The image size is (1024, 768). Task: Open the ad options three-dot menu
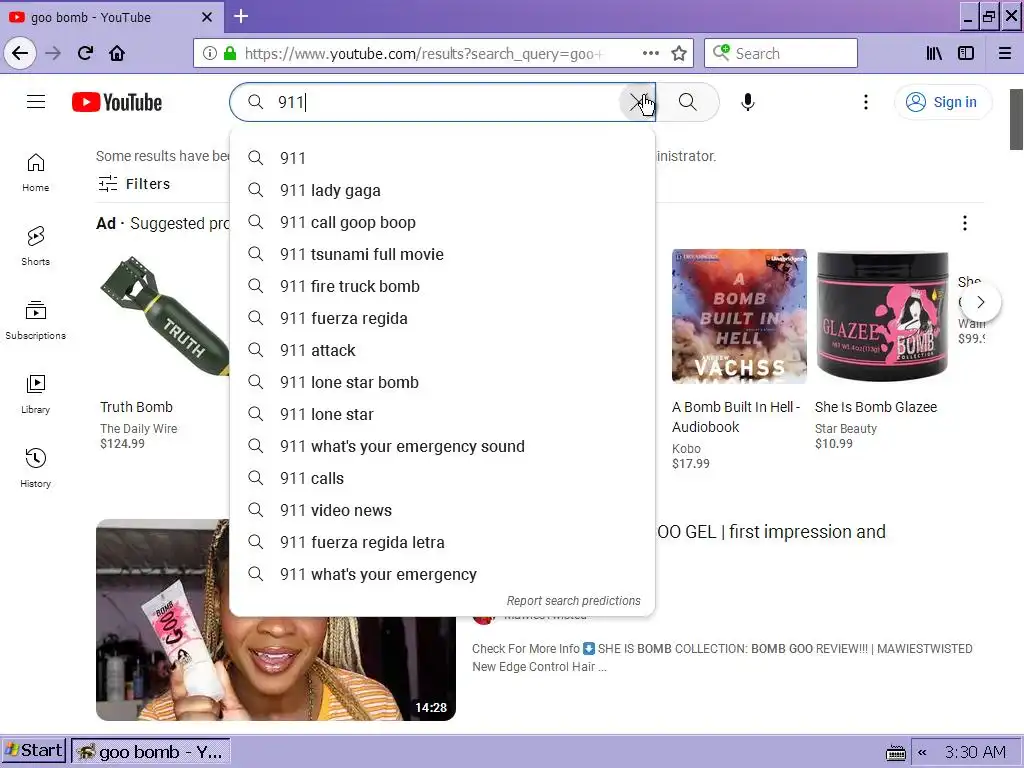tap(965, 223)
